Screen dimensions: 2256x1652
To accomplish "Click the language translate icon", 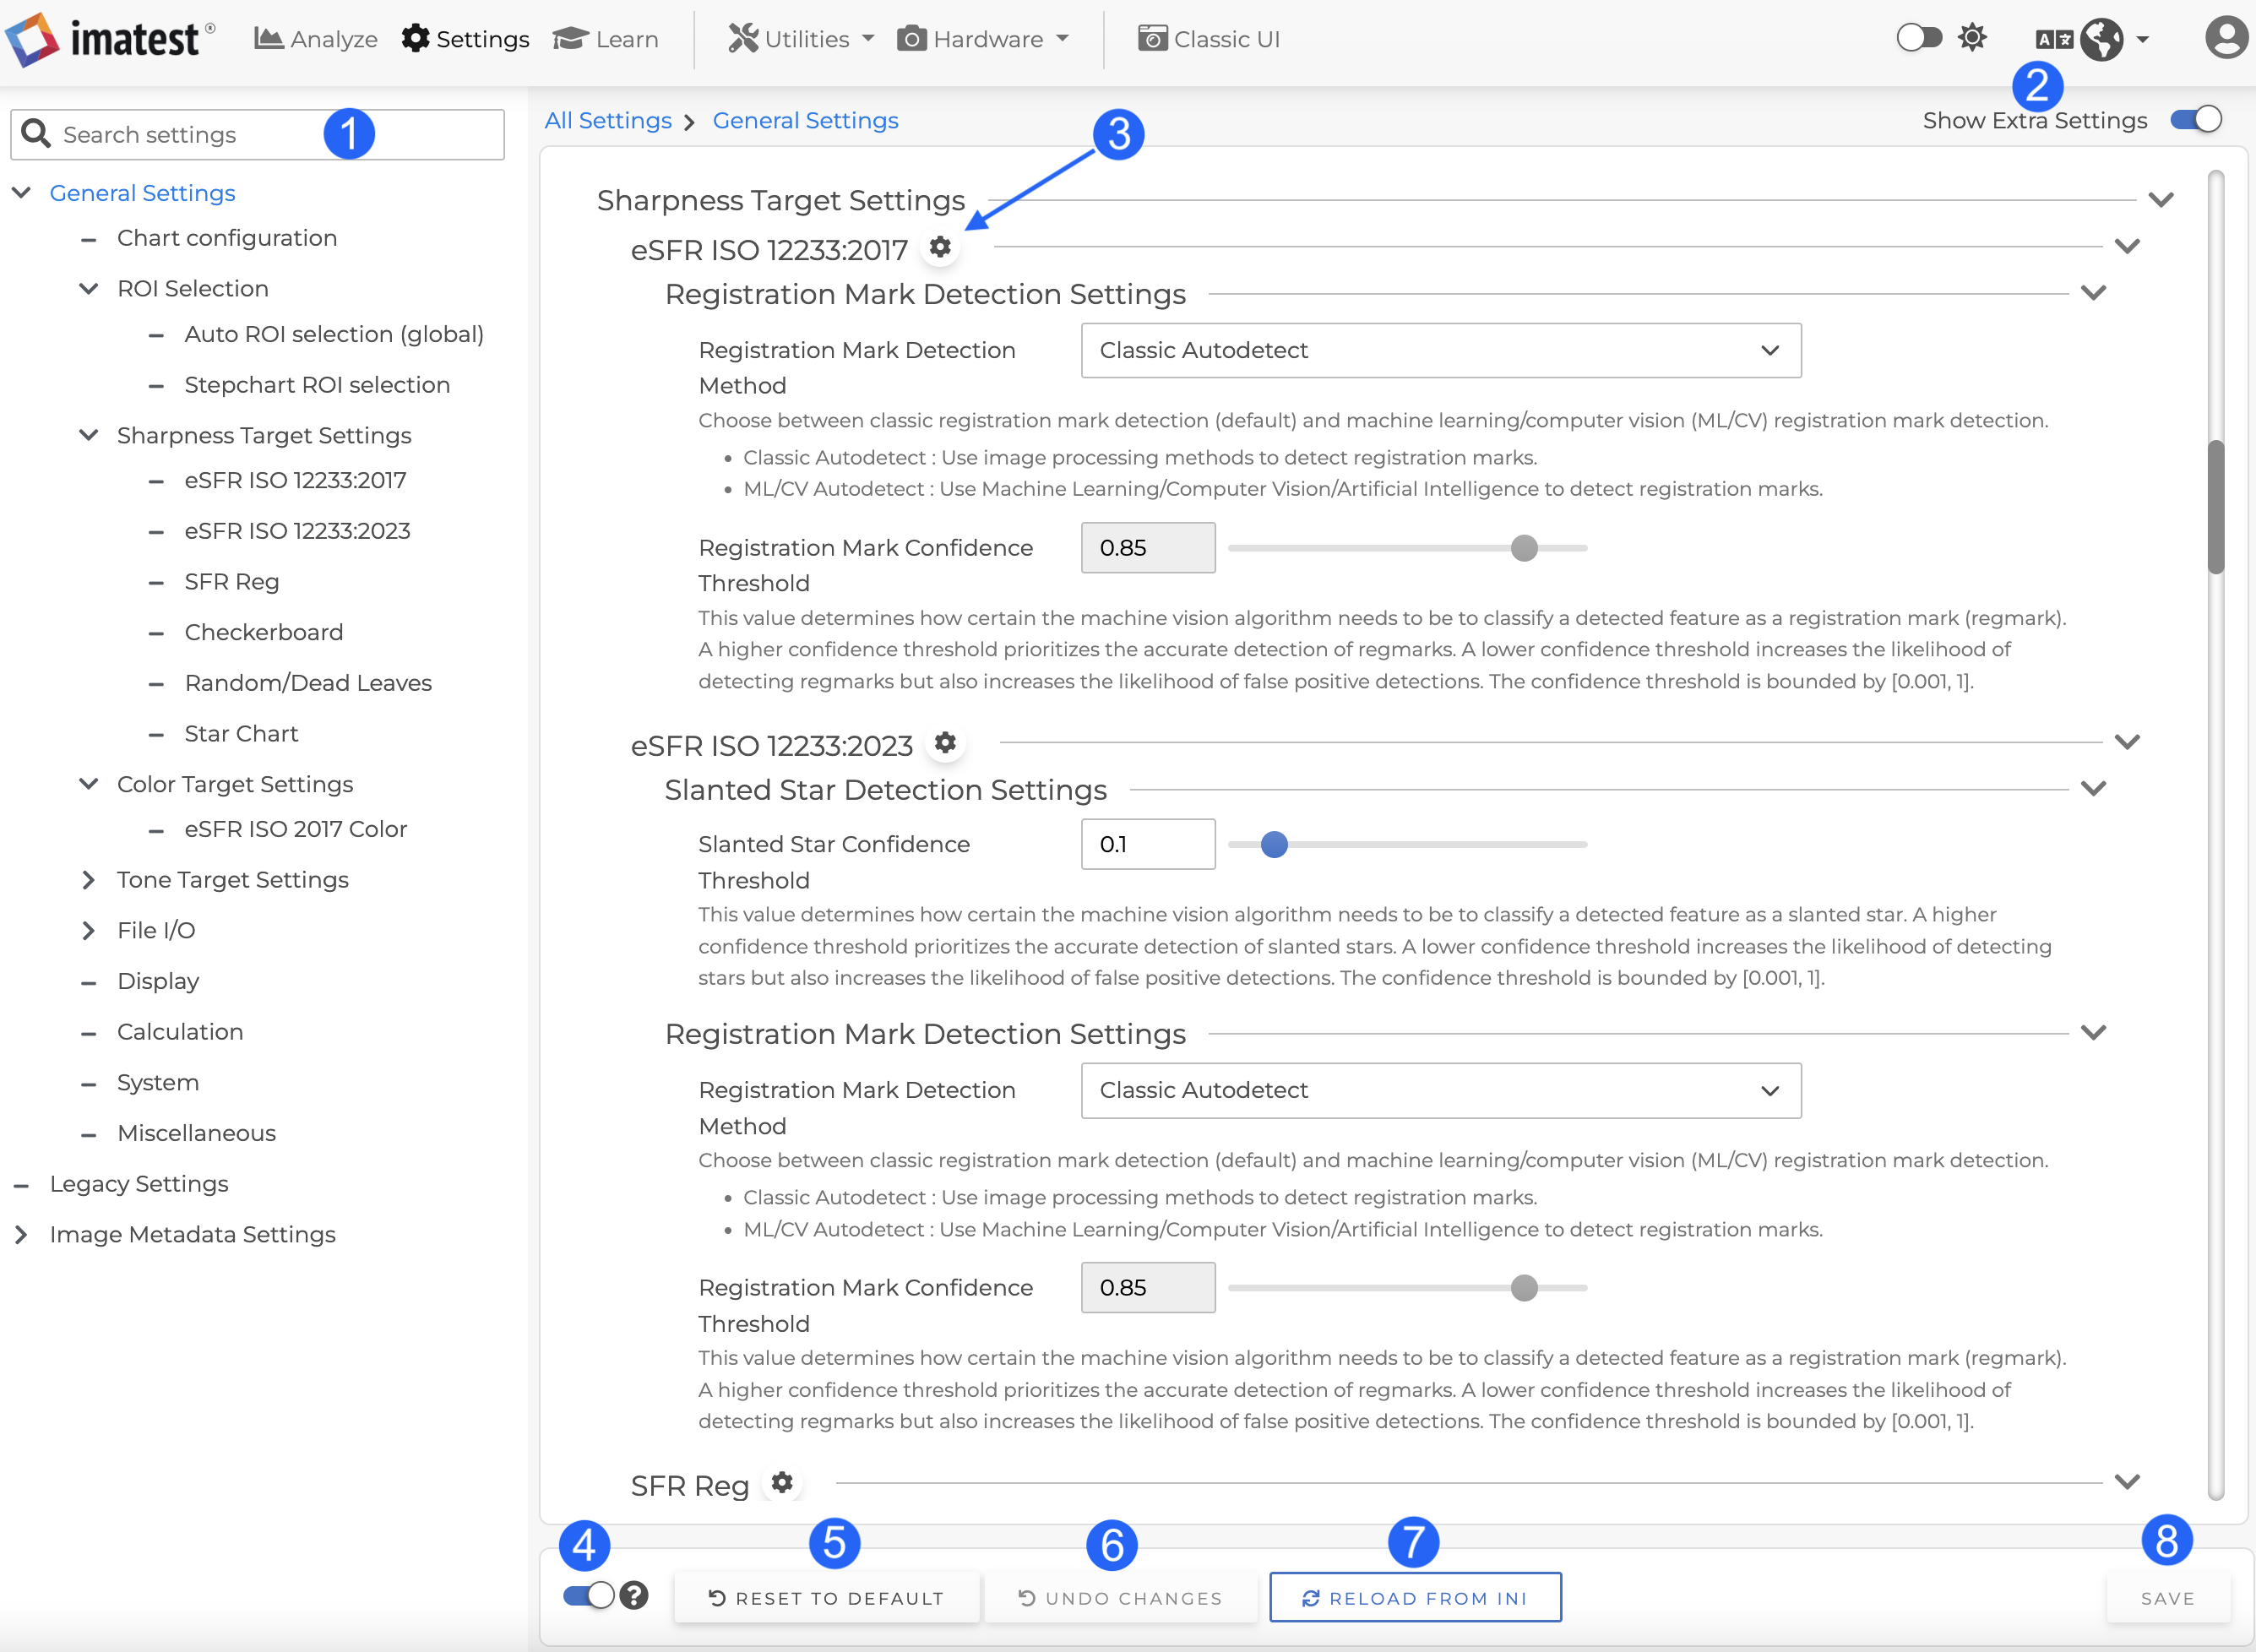I will (x=2054, y=39).
